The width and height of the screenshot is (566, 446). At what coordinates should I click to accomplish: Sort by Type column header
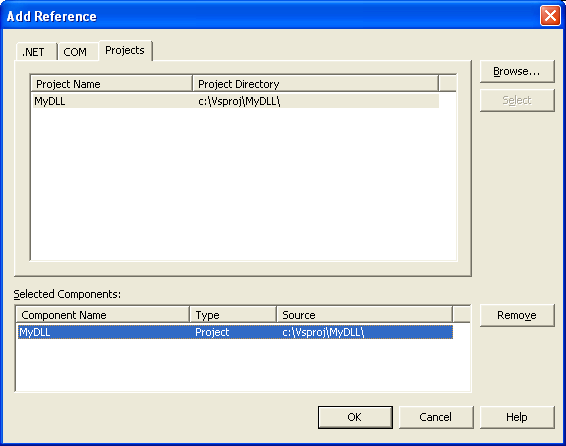pos(233,315)
